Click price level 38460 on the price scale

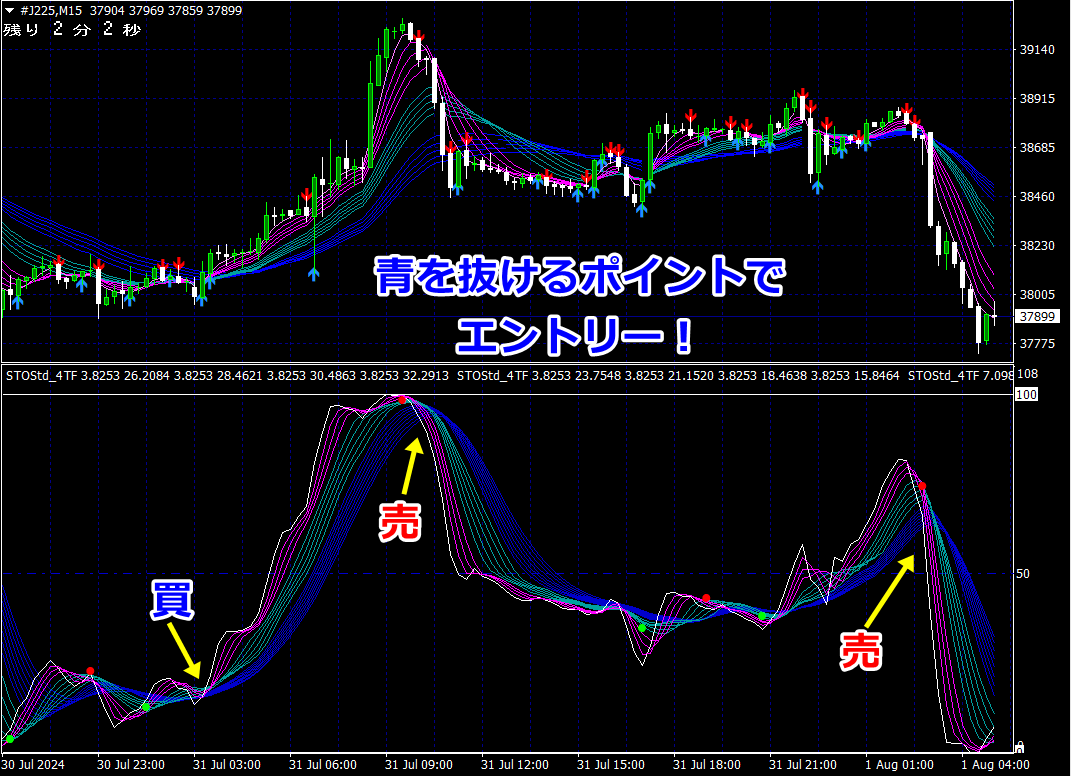[1037, 197]
